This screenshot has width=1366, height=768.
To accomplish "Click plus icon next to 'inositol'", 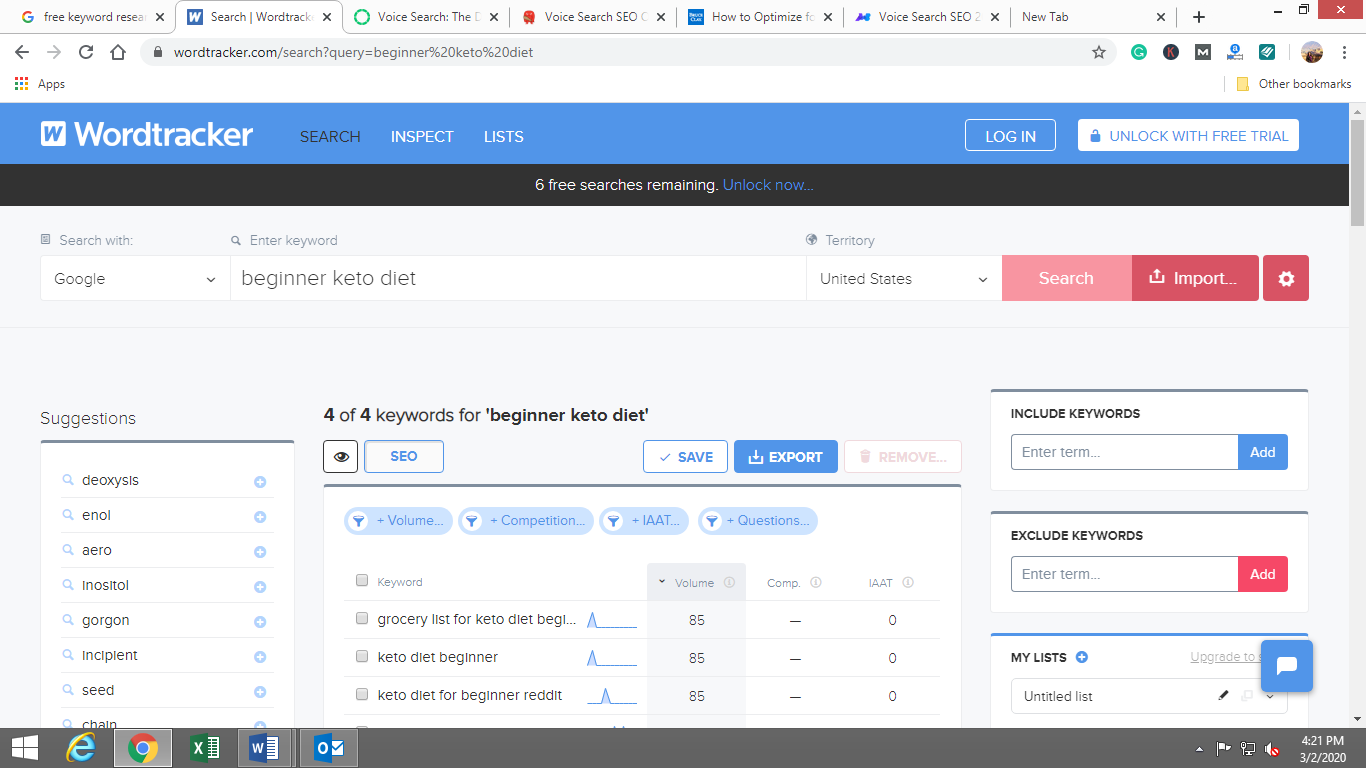I will 260,587.
